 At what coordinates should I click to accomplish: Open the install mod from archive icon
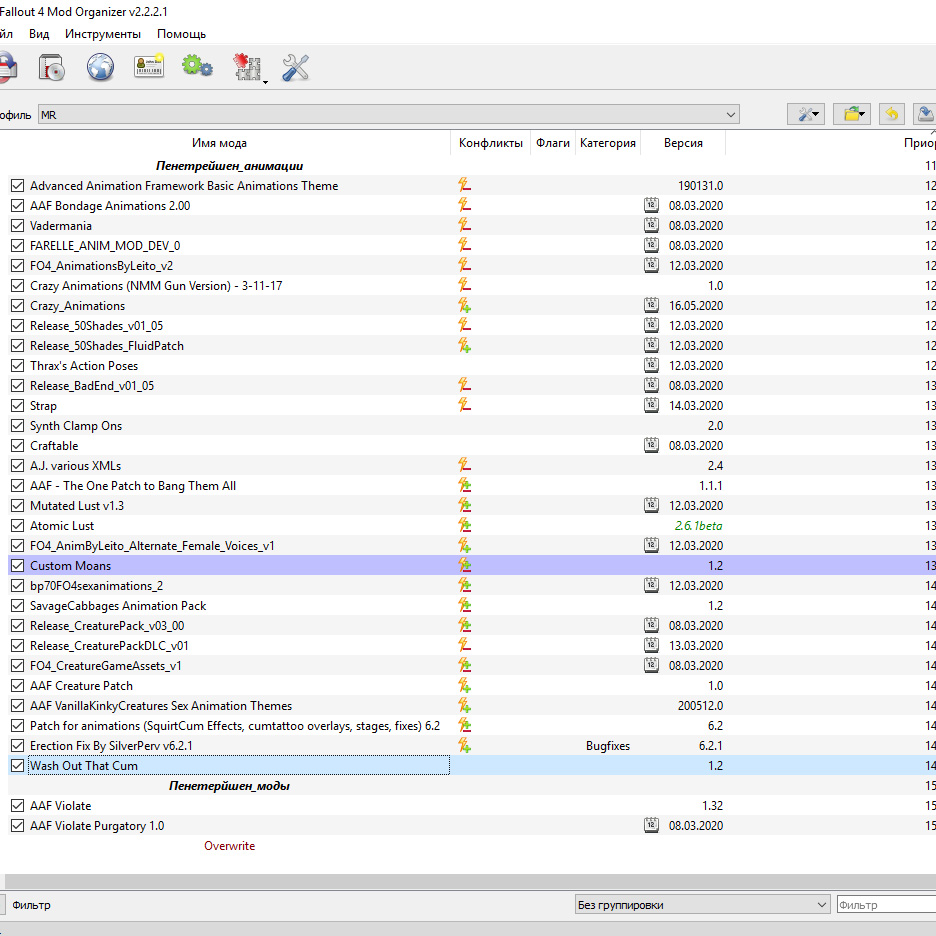pyautogui.click(x=51, y=67)
